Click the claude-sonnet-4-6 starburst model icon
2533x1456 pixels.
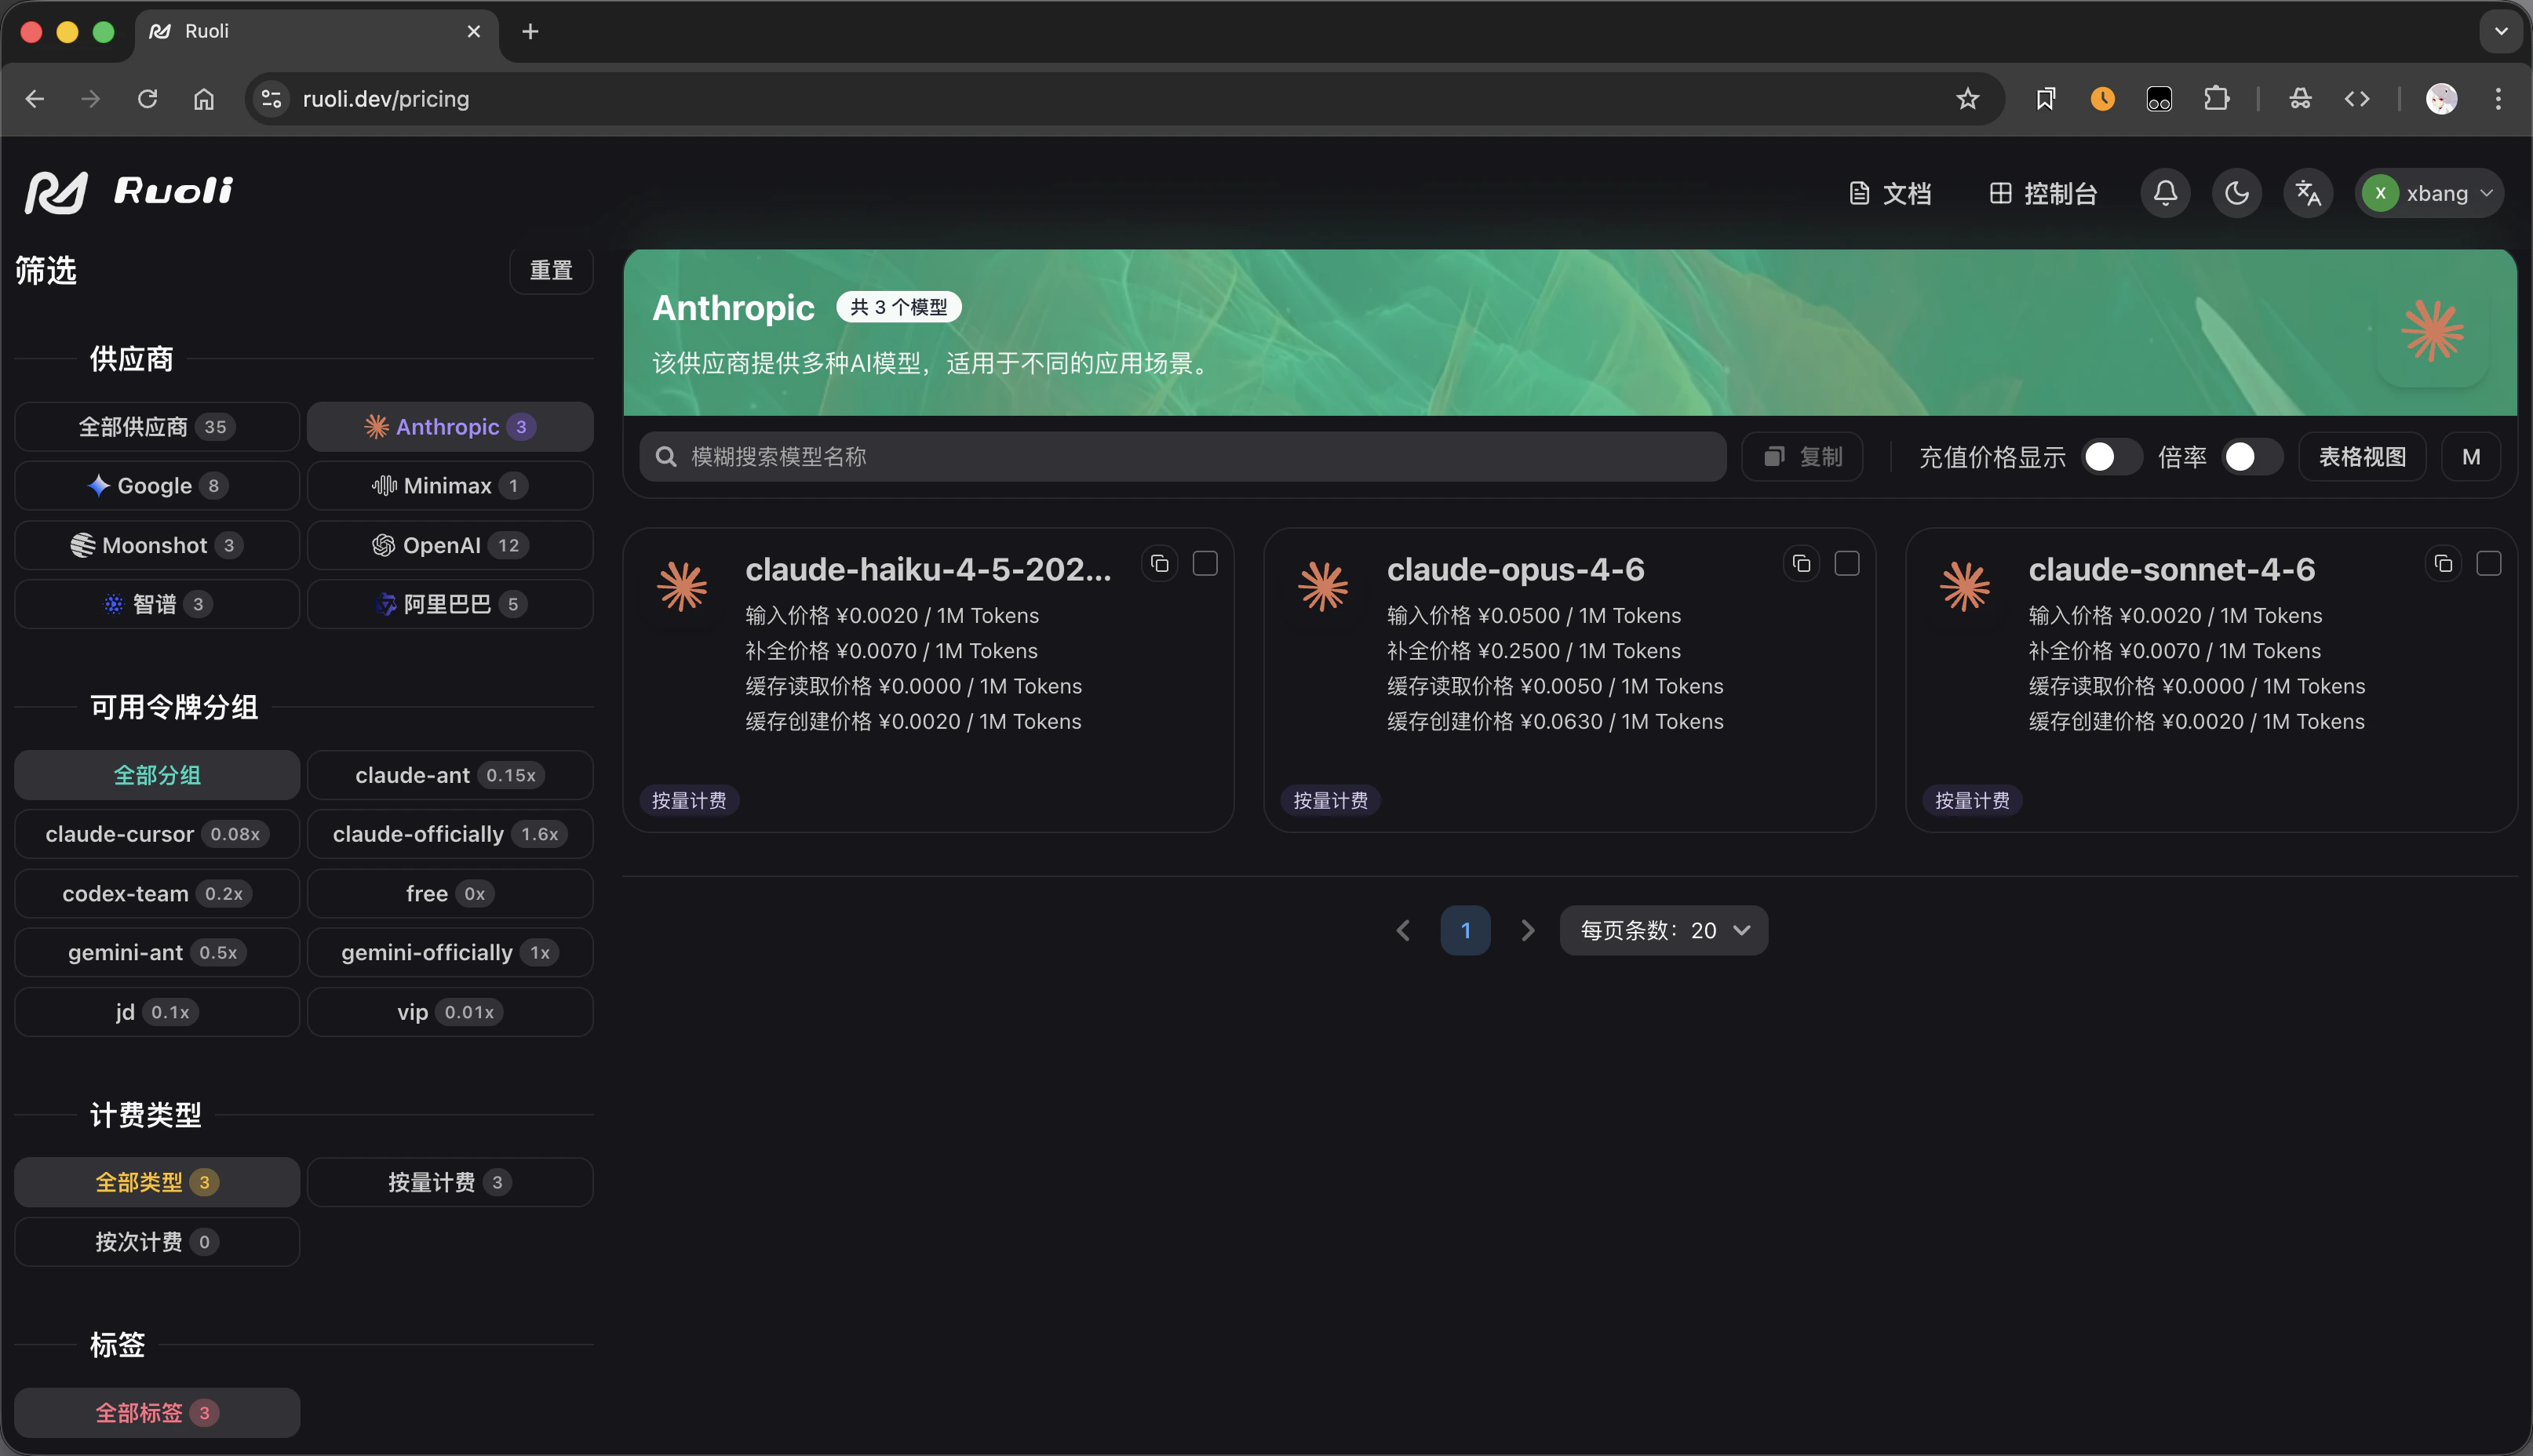1965,586
